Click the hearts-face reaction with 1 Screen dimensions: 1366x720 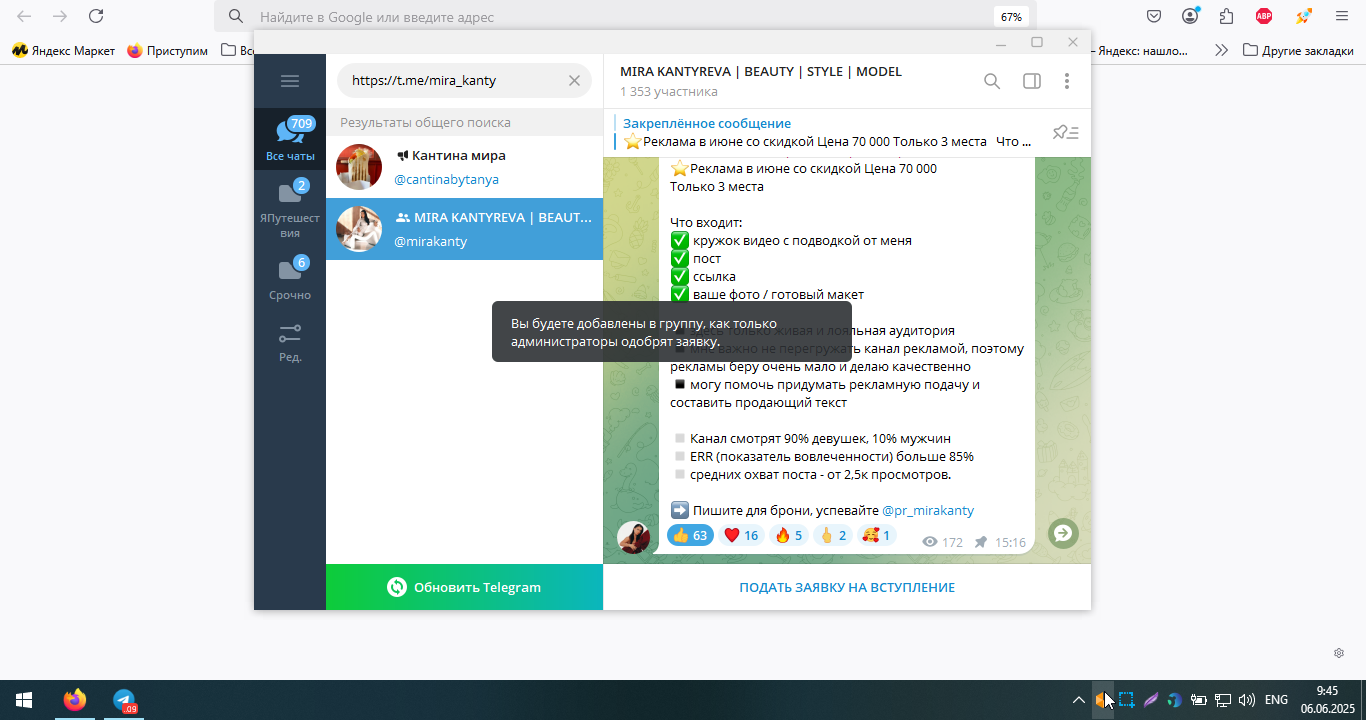[877, 535]
